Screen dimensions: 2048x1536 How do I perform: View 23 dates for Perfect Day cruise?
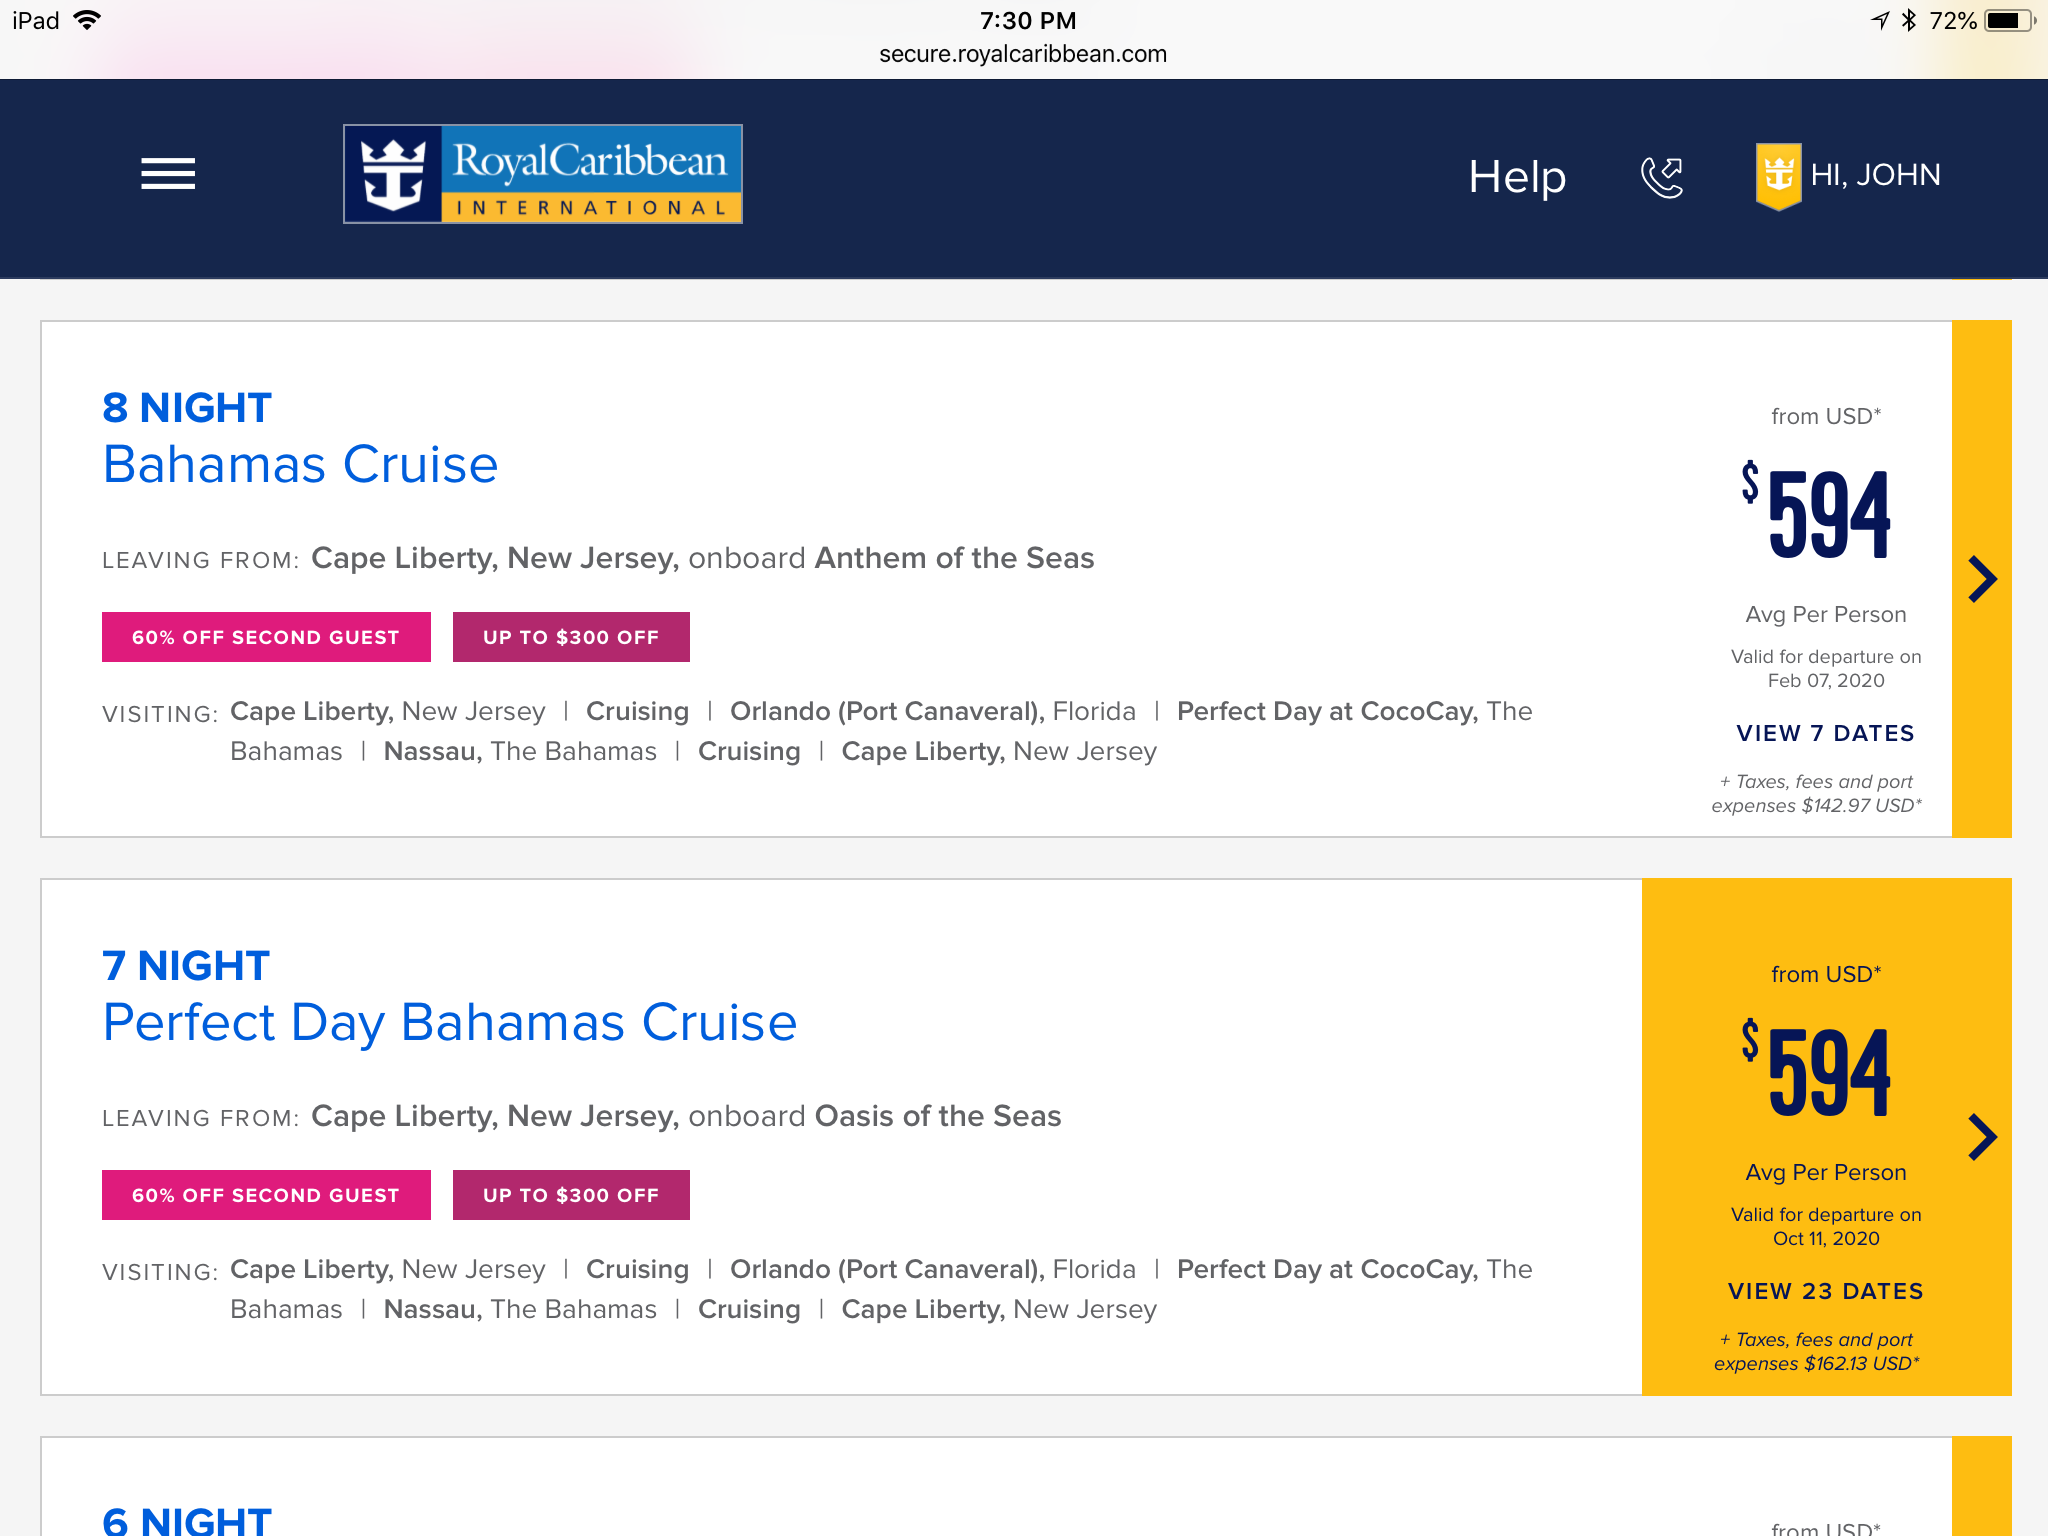coord(1826,1291)
